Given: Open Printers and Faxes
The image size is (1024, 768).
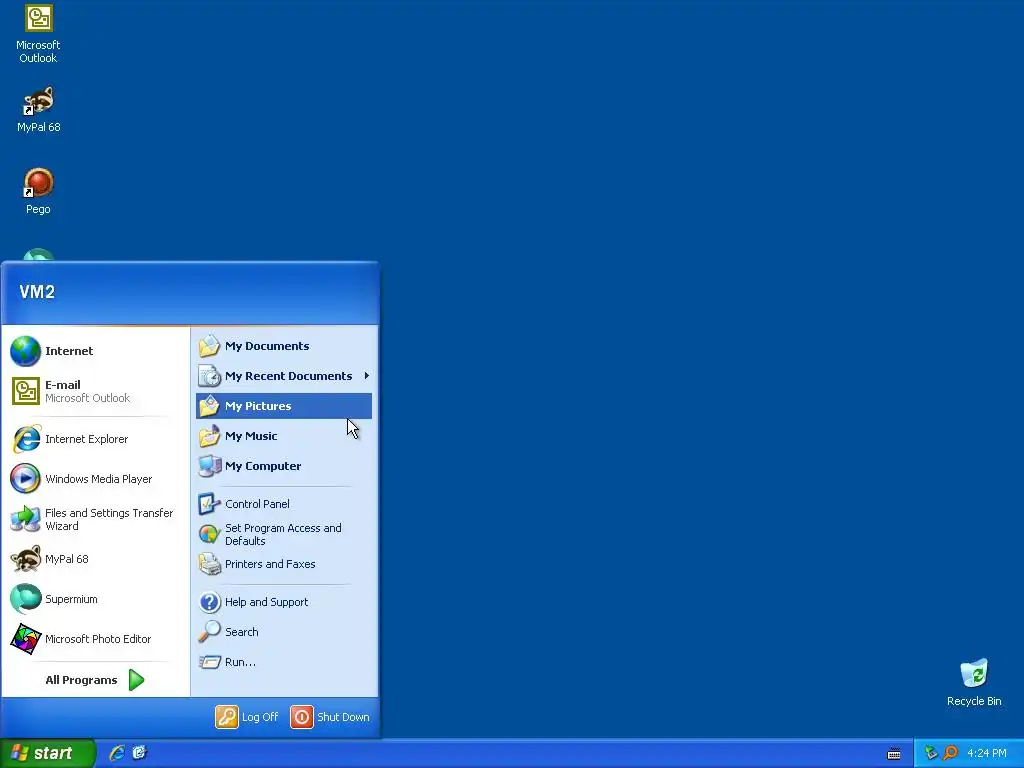Looking at the screenshot, I should point(284,564).
